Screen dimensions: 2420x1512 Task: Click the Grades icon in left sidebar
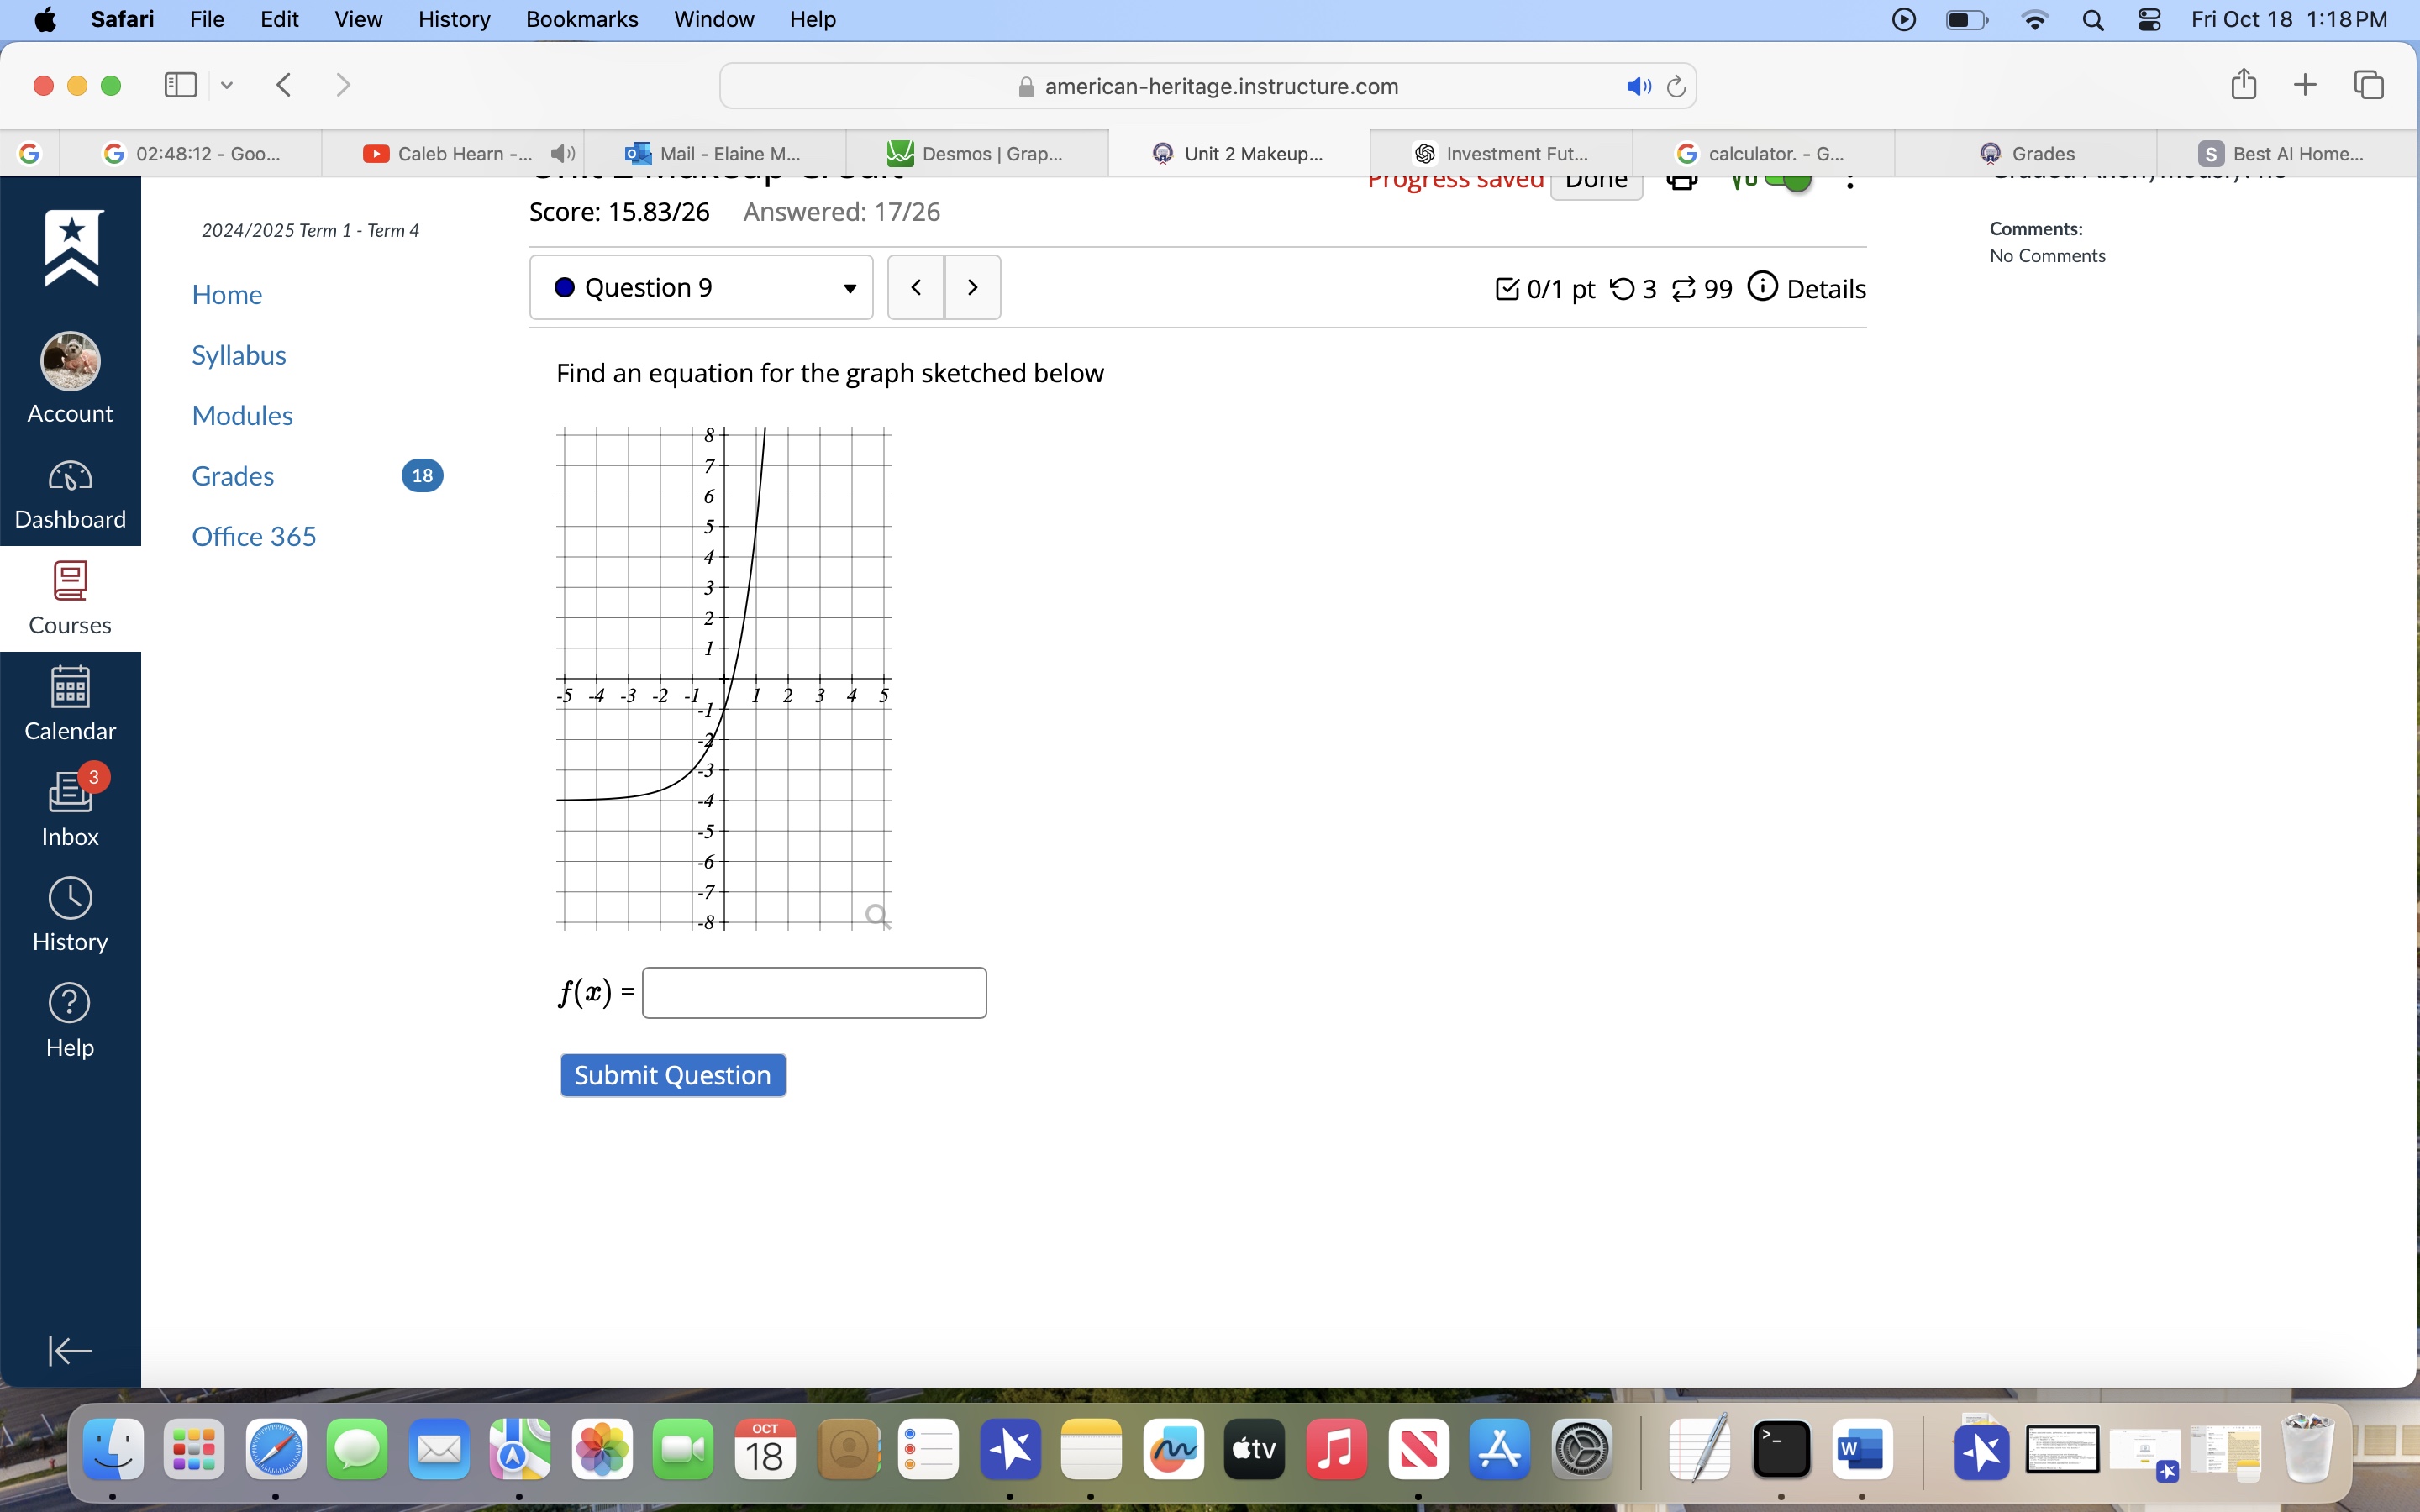point(232,475)
